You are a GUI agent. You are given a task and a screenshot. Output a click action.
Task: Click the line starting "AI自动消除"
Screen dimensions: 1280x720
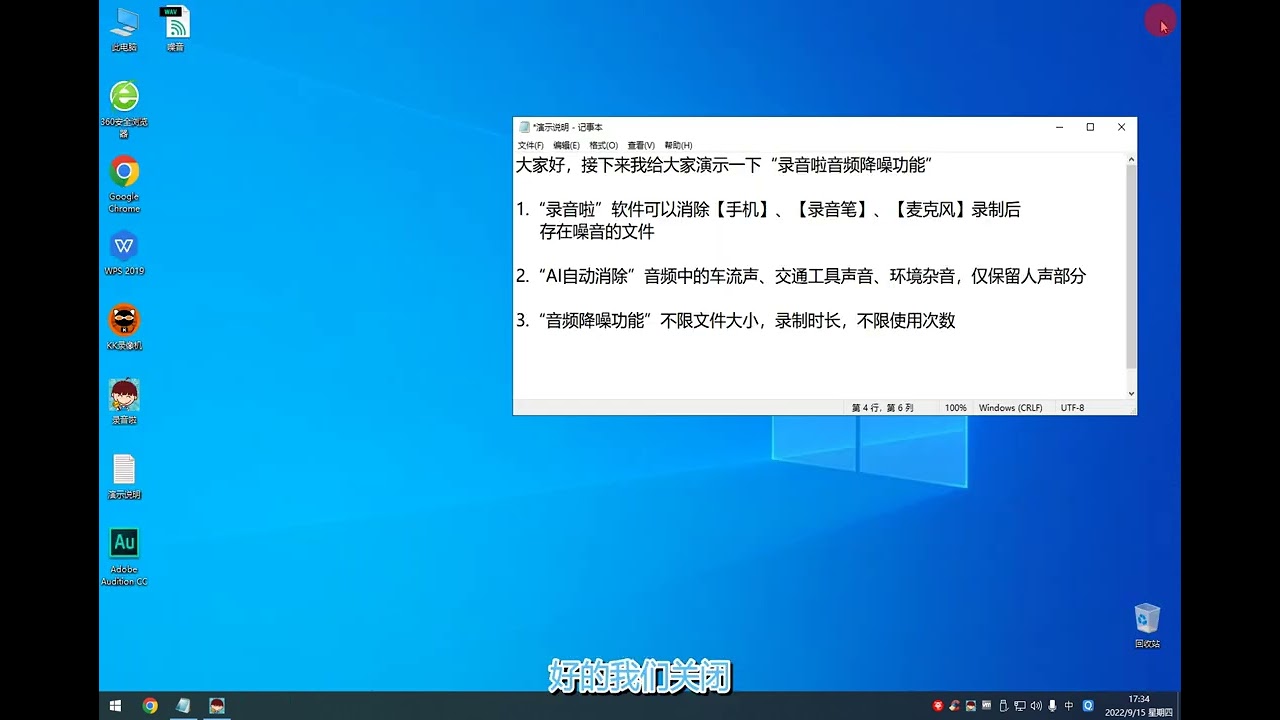801,276
